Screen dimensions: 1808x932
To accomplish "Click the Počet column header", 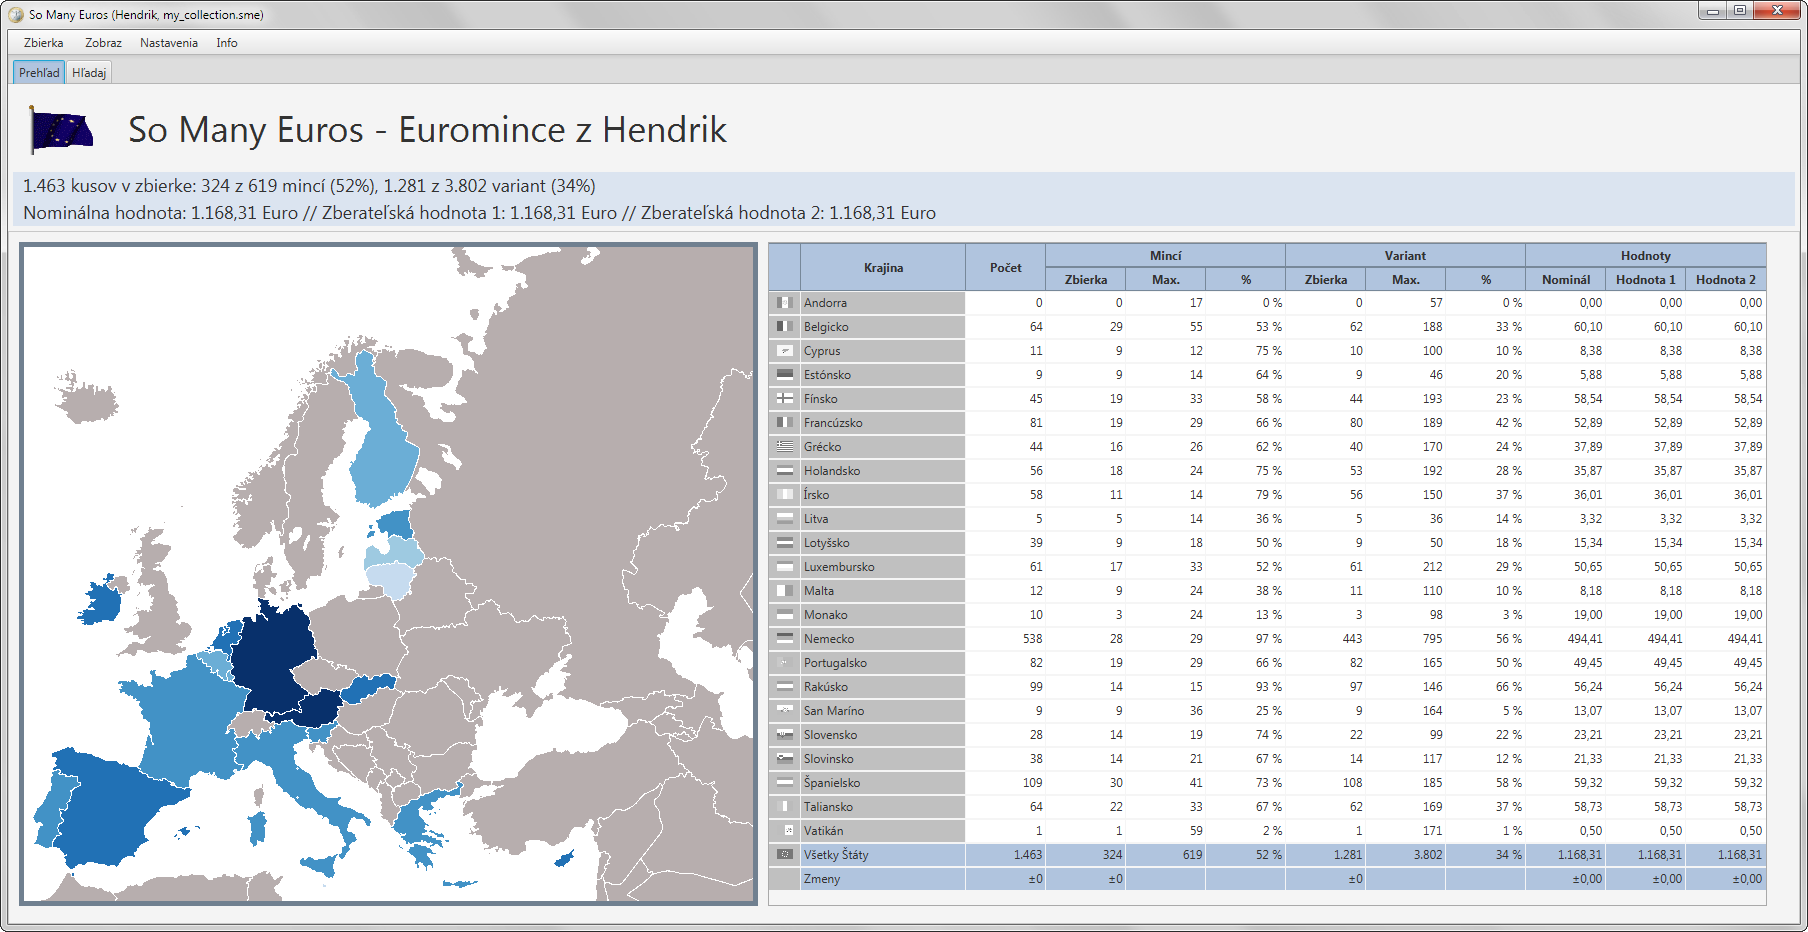I will point(1005,268).
